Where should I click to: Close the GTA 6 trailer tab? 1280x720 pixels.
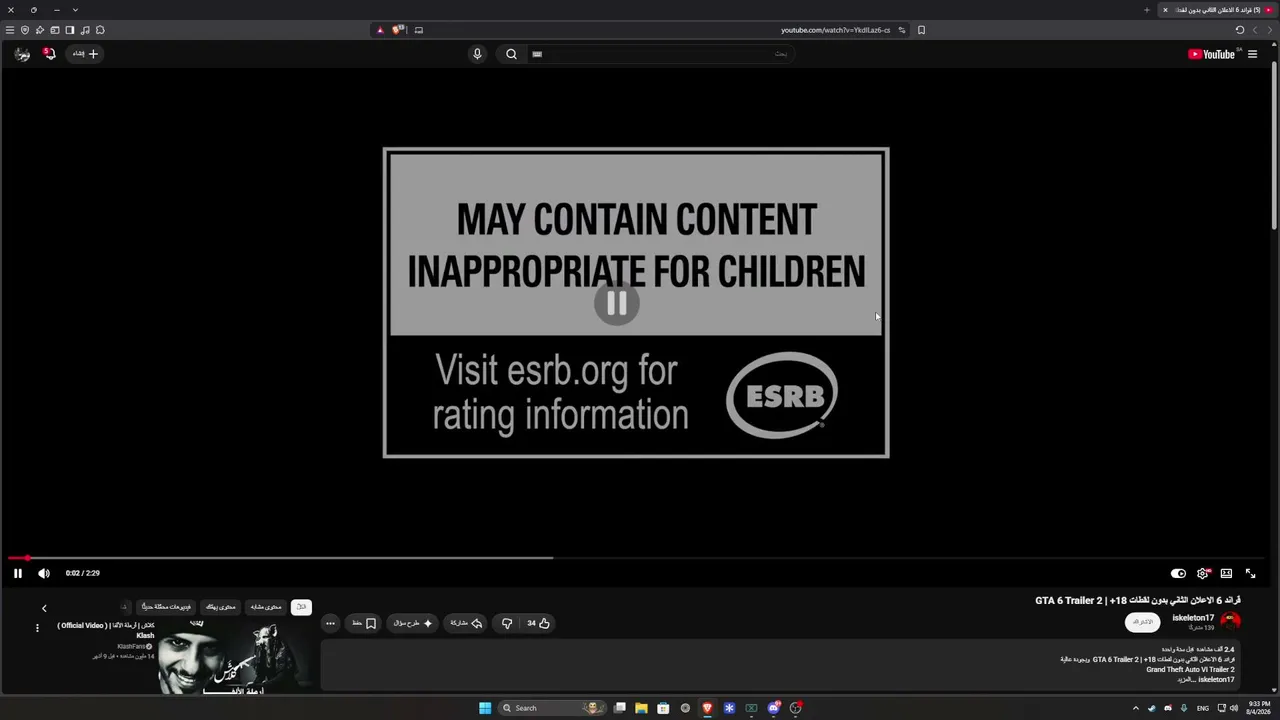(1165, 10)
